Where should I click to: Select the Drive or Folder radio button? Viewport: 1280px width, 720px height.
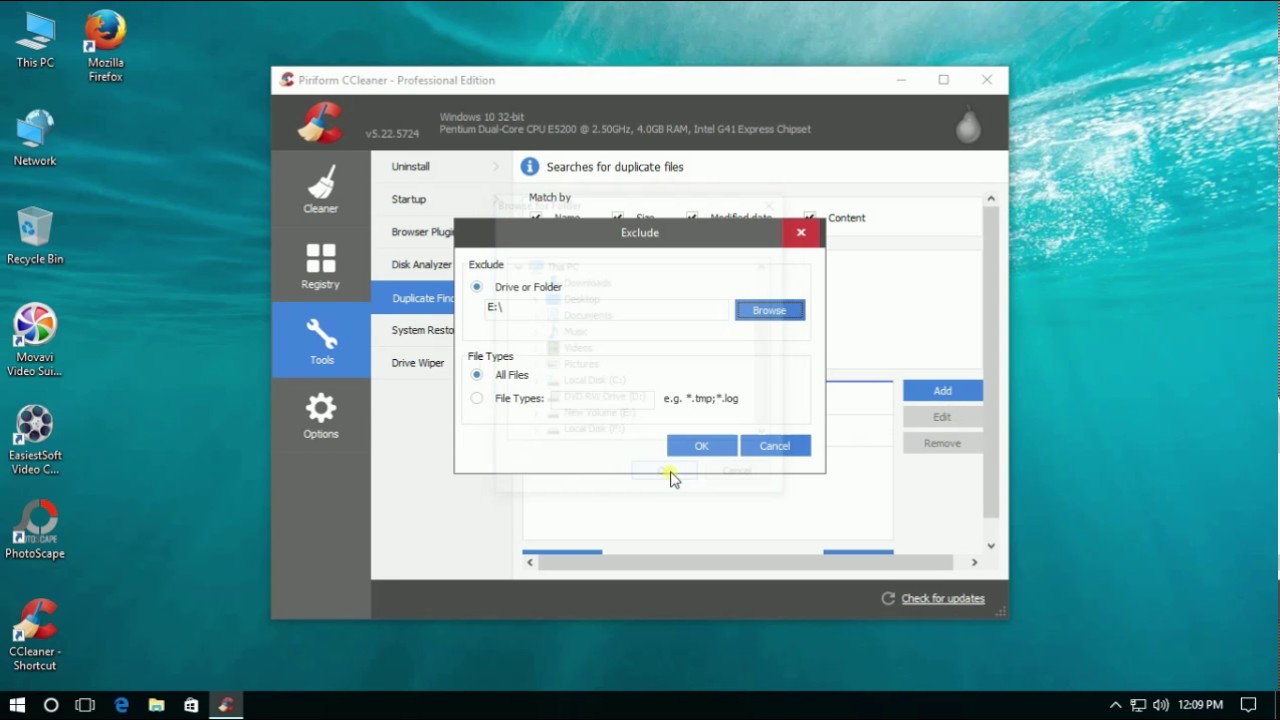[477, 287]
